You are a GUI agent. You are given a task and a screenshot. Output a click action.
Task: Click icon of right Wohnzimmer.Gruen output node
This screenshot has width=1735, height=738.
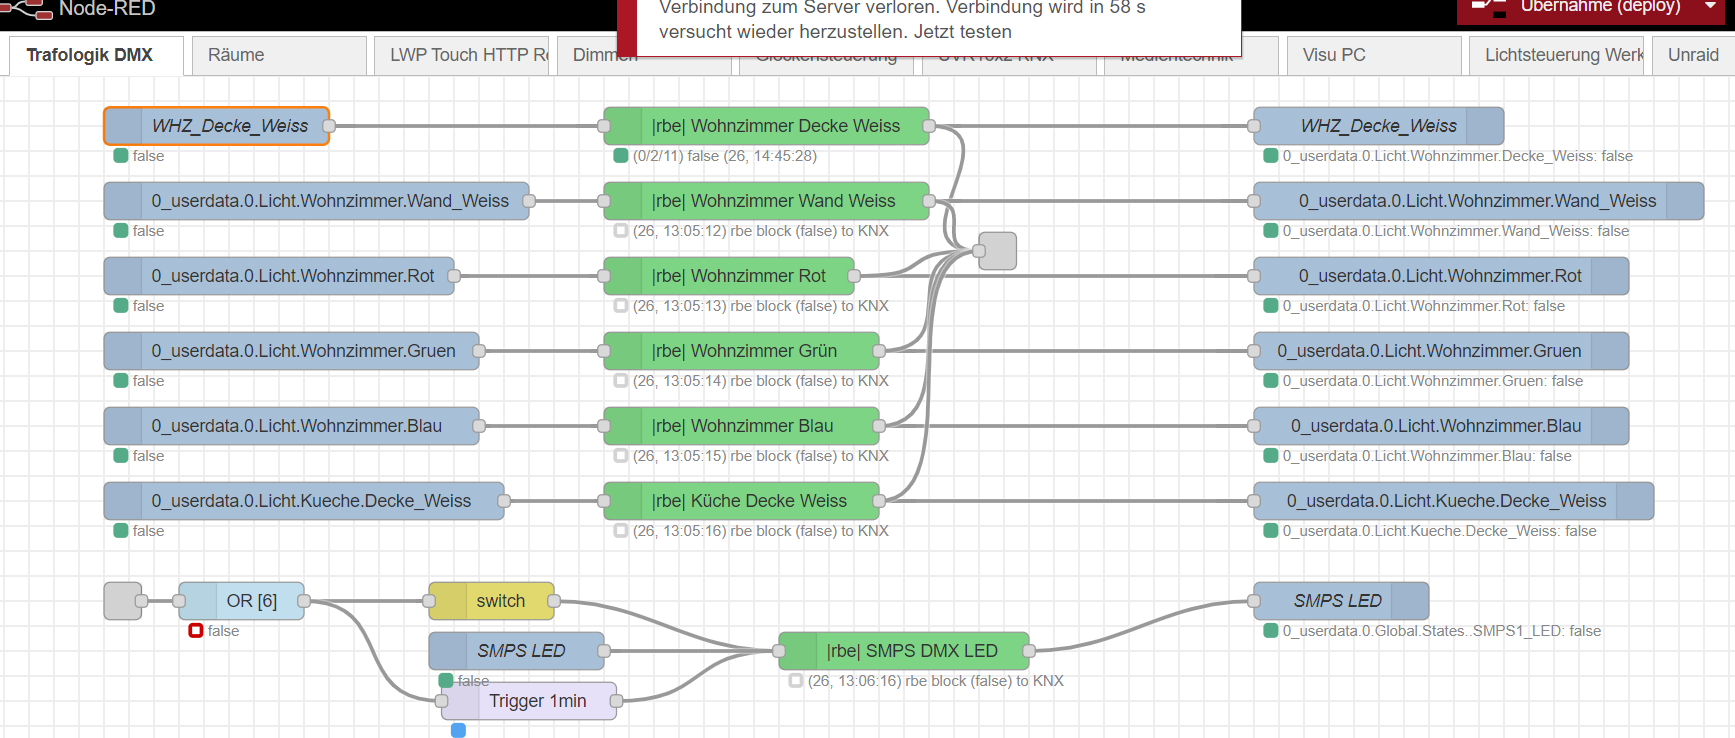pos(1610,351)
